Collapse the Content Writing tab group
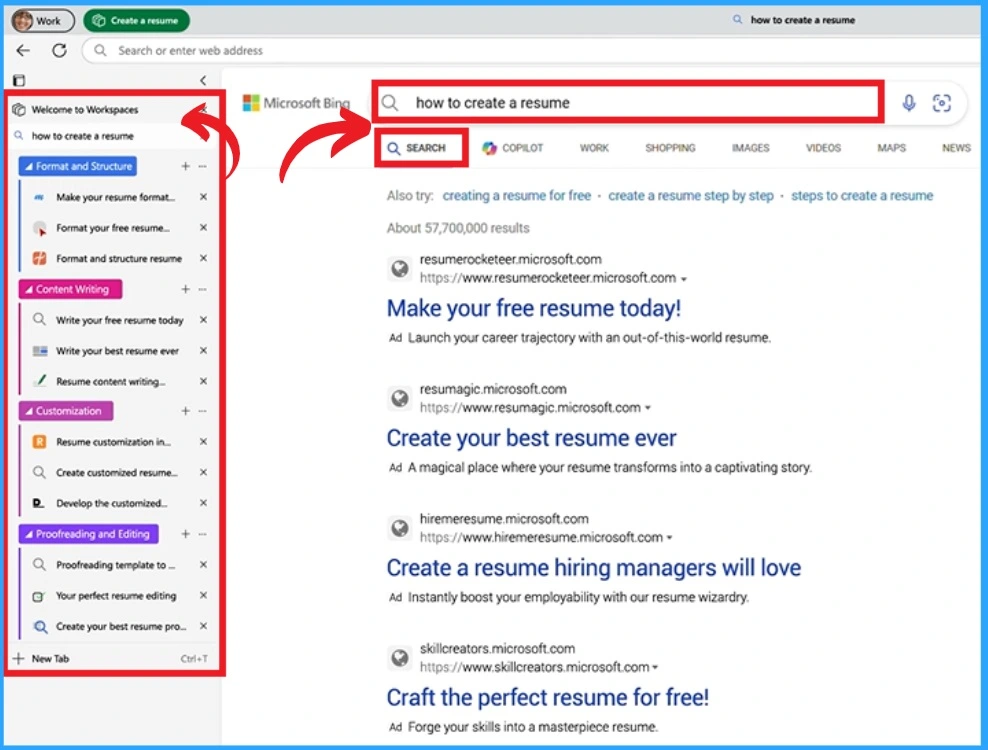The height and width of the screenshot is (750, 988). pyautogui.click(x=71, y=289)
